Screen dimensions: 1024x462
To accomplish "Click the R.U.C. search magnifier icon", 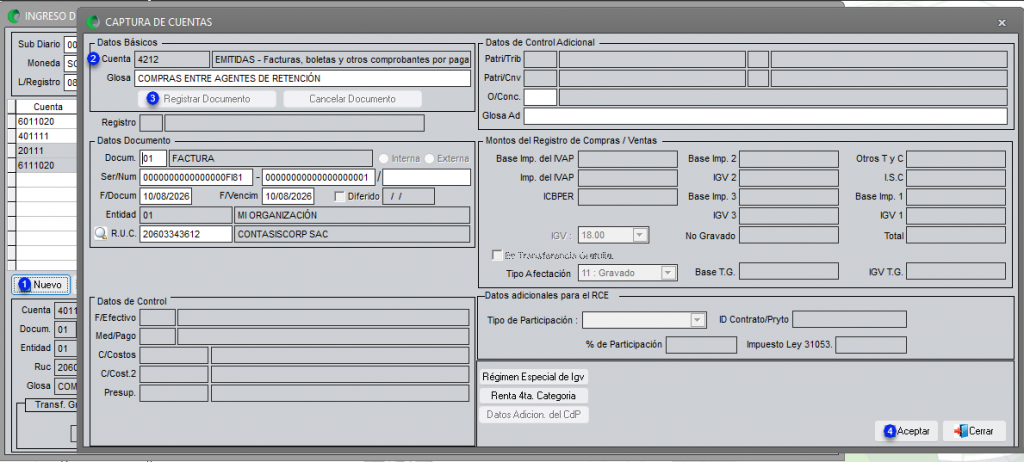I will (100, 234).
